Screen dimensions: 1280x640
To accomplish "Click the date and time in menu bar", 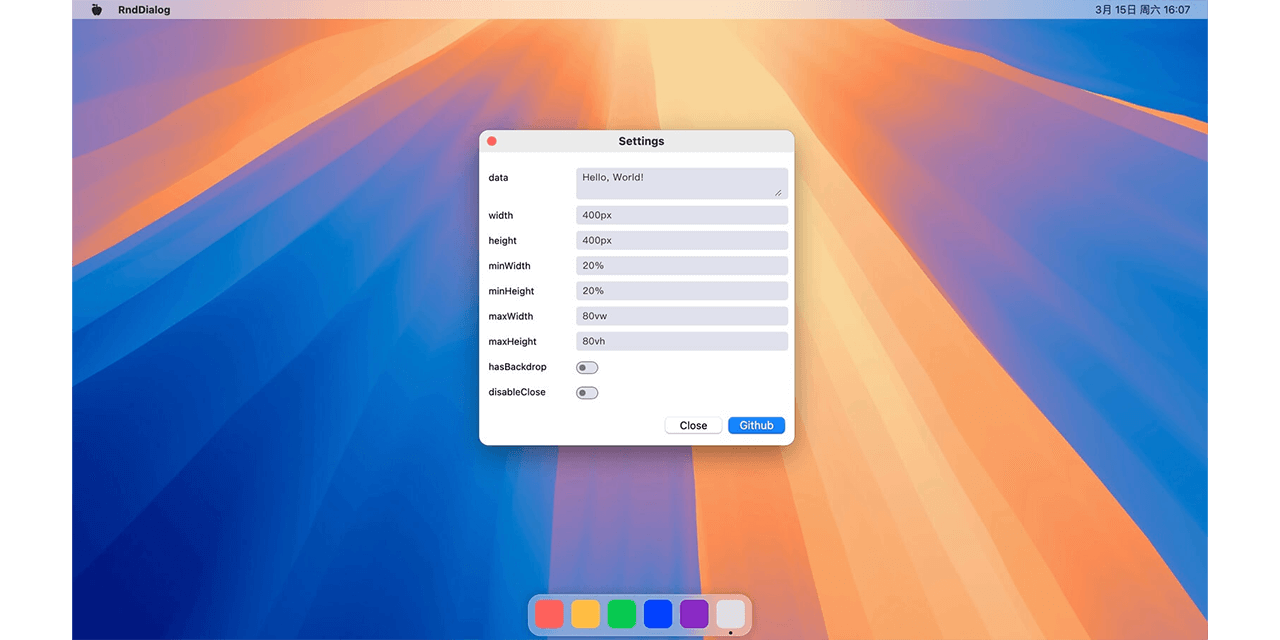I will [1142, 10].
